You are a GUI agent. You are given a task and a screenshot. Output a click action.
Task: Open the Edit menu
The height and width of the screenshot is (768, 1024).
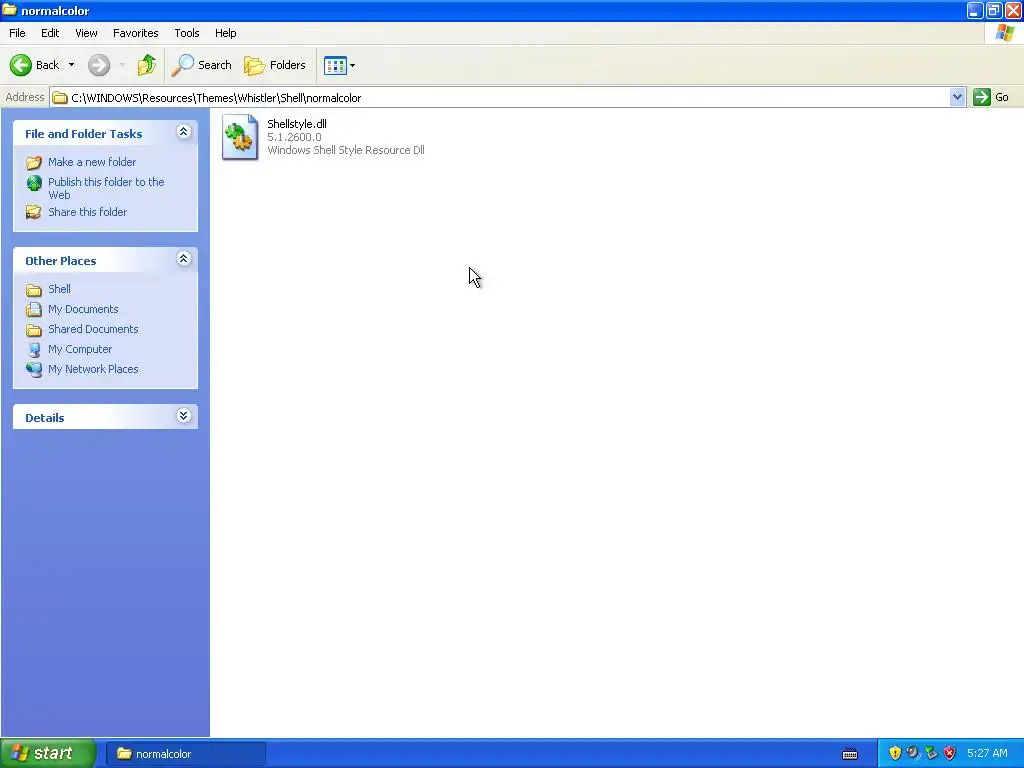50,33
